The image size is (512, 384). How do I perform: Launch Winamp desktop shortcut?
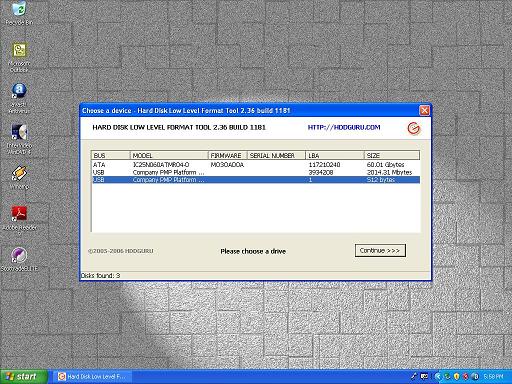[19, 177]
